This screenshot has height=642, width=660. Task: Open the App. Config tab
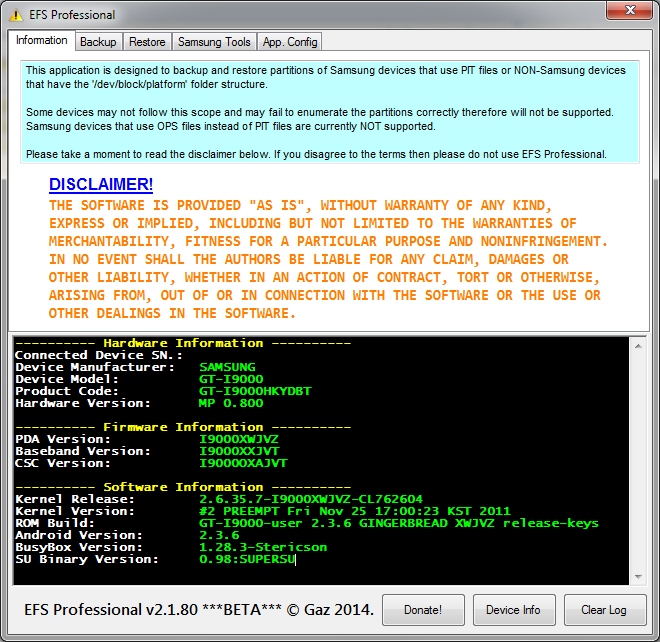point(290,42)
